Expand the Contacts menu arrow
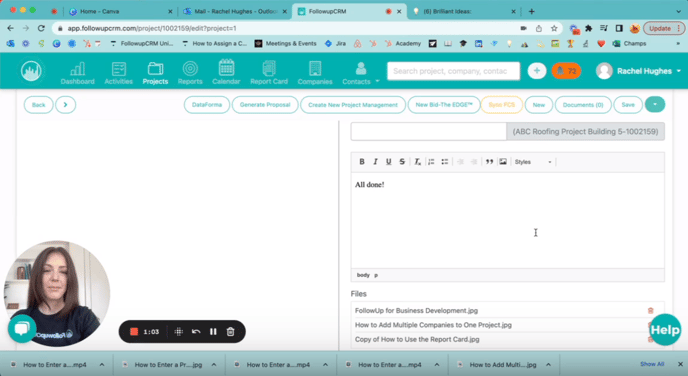The height and width of the screenshot is (376, 688). click(377, 82)
